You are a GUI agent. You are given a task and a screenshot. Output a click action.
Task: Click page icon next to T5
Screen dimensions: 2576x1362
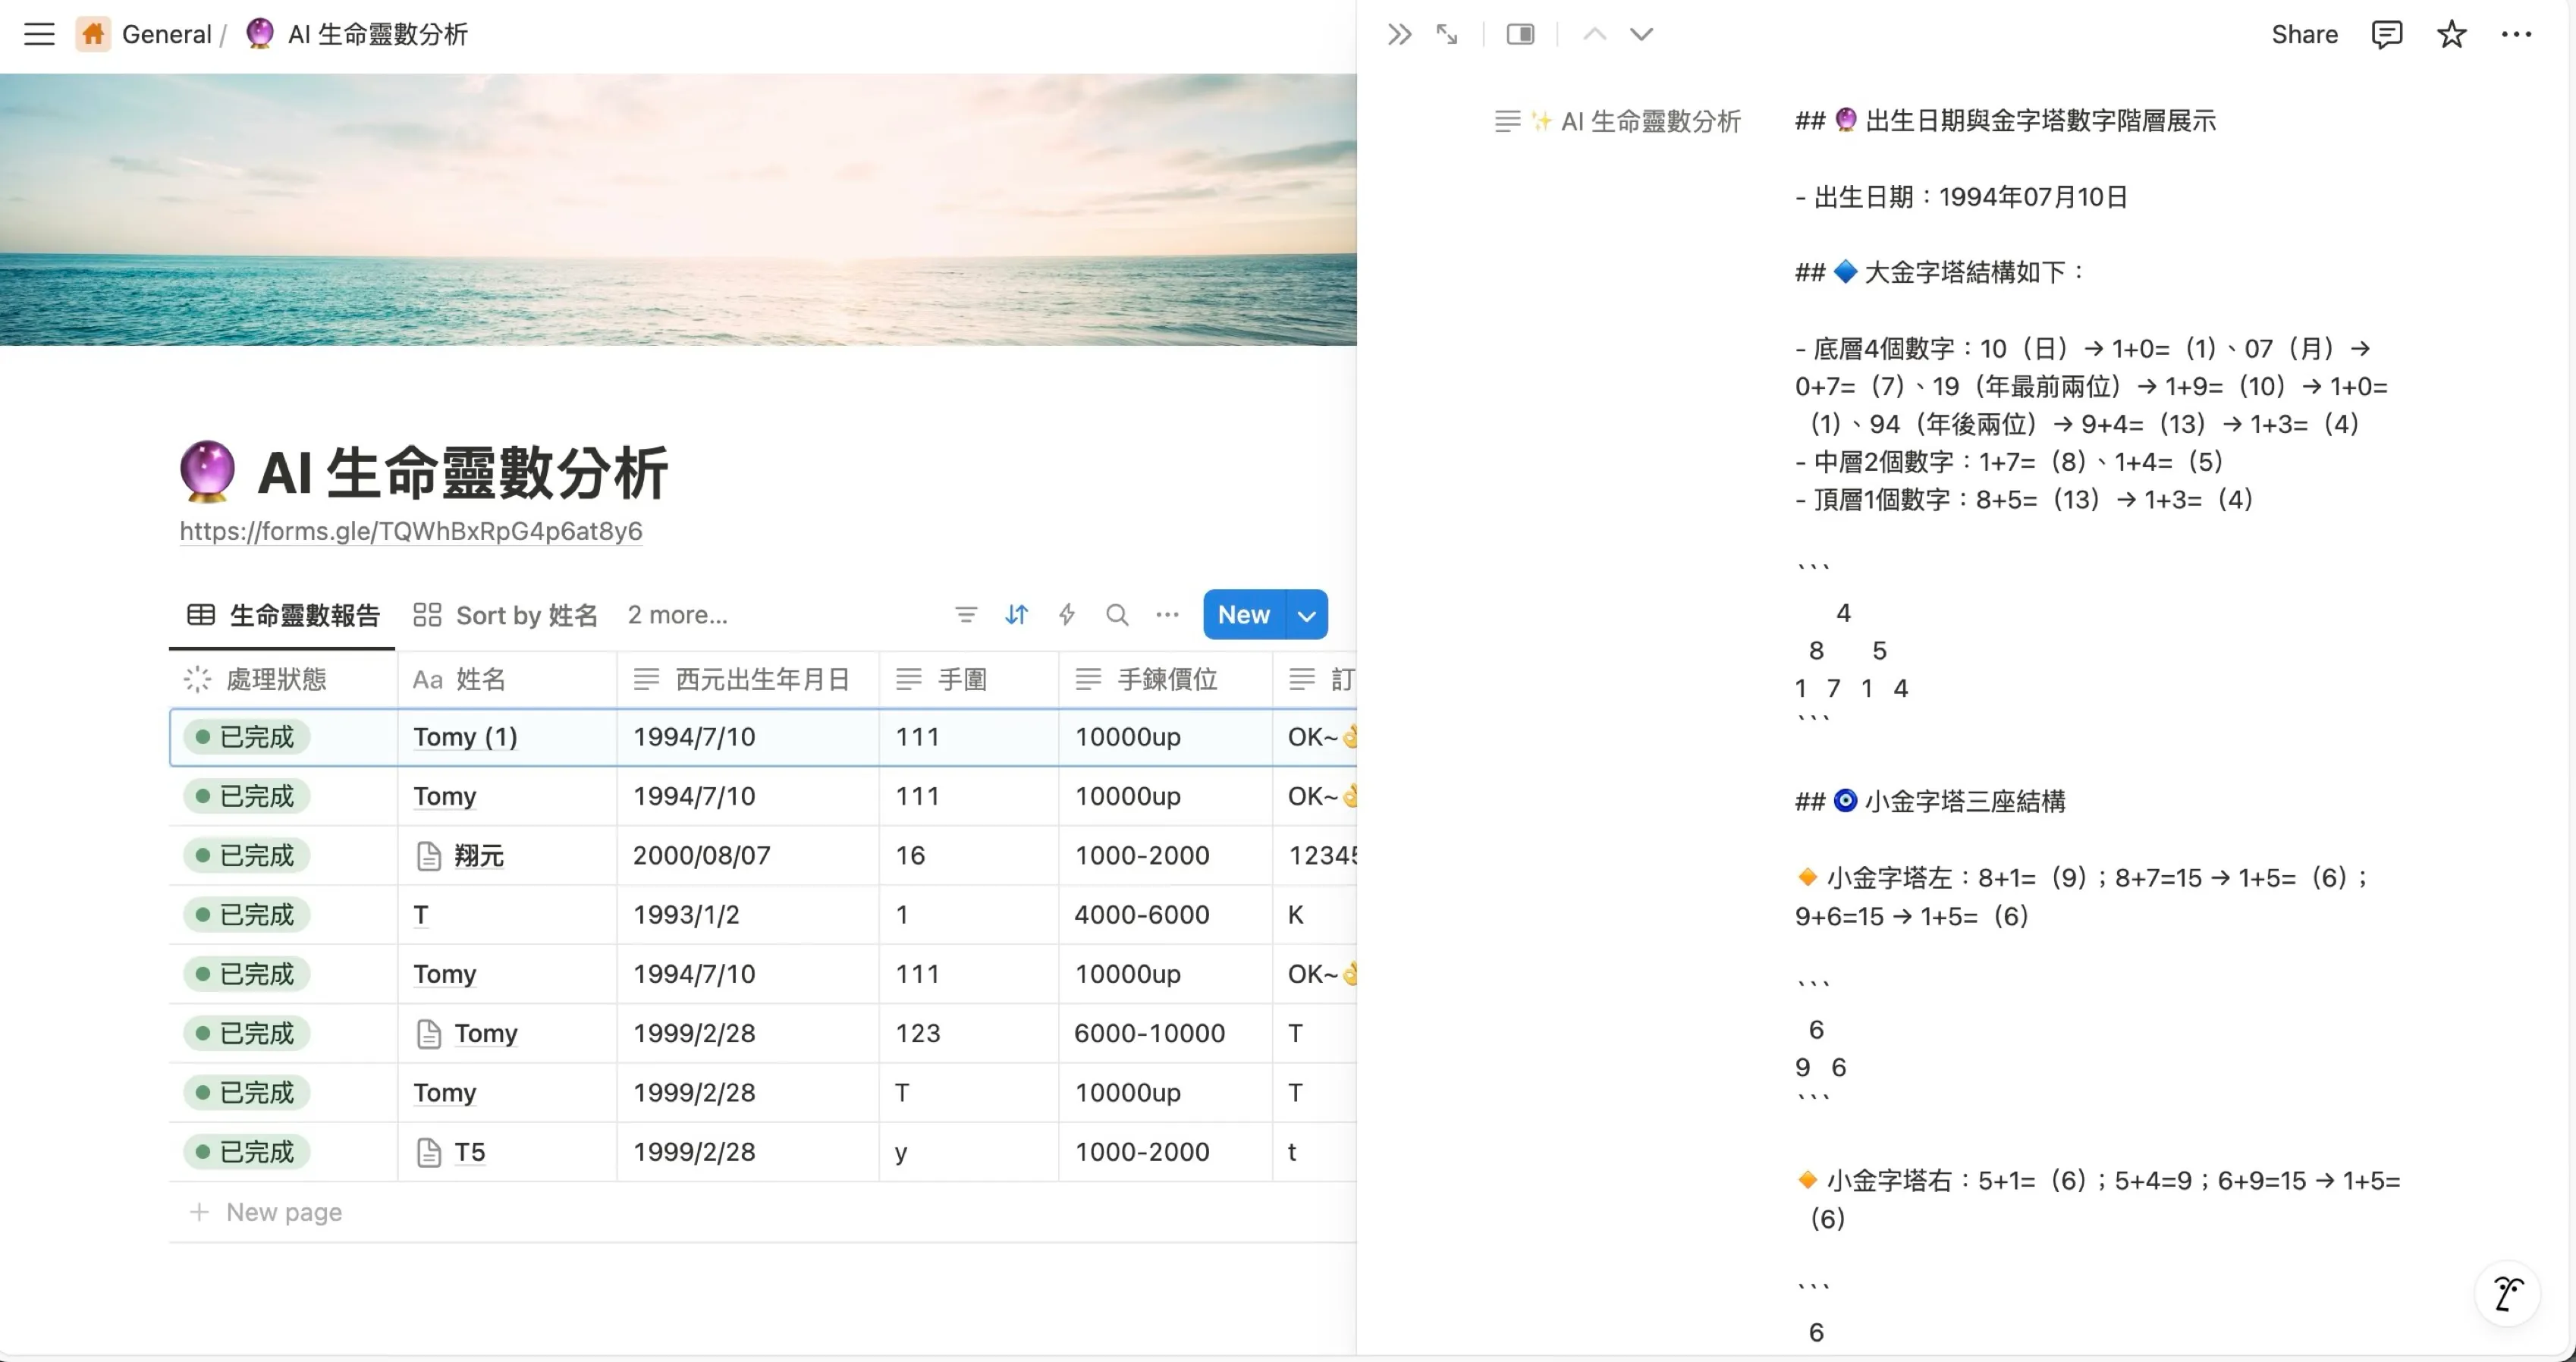click(x=428, y=1152)
